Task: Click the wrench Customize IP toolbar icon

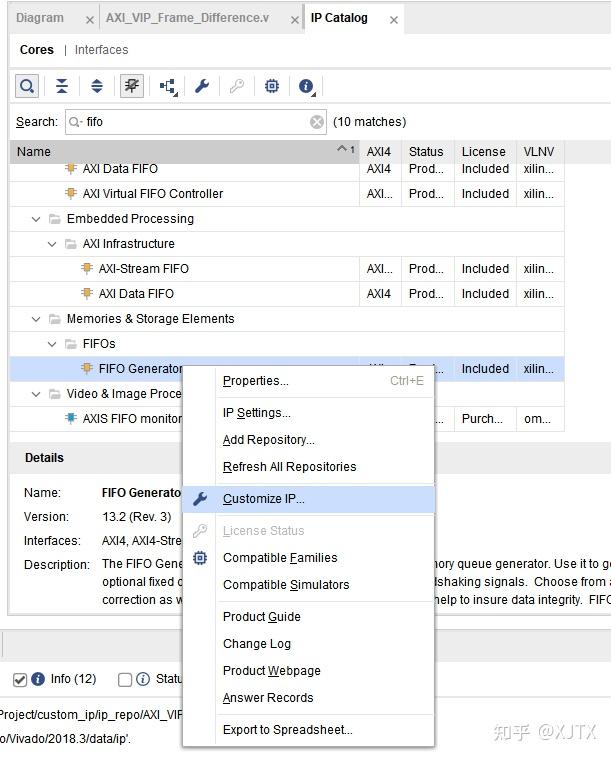Action: click(x=202, y=87)
